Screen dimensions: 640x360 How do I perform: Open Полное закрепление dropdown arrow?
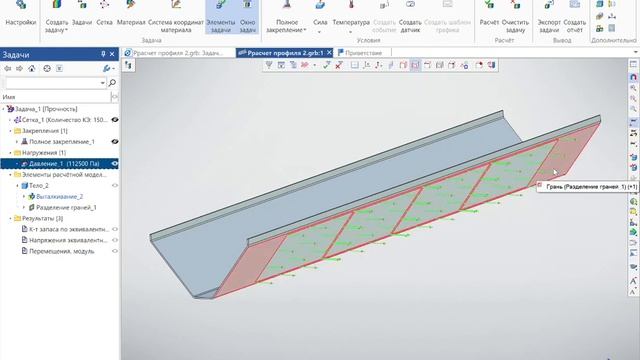(x=304, y=31)
